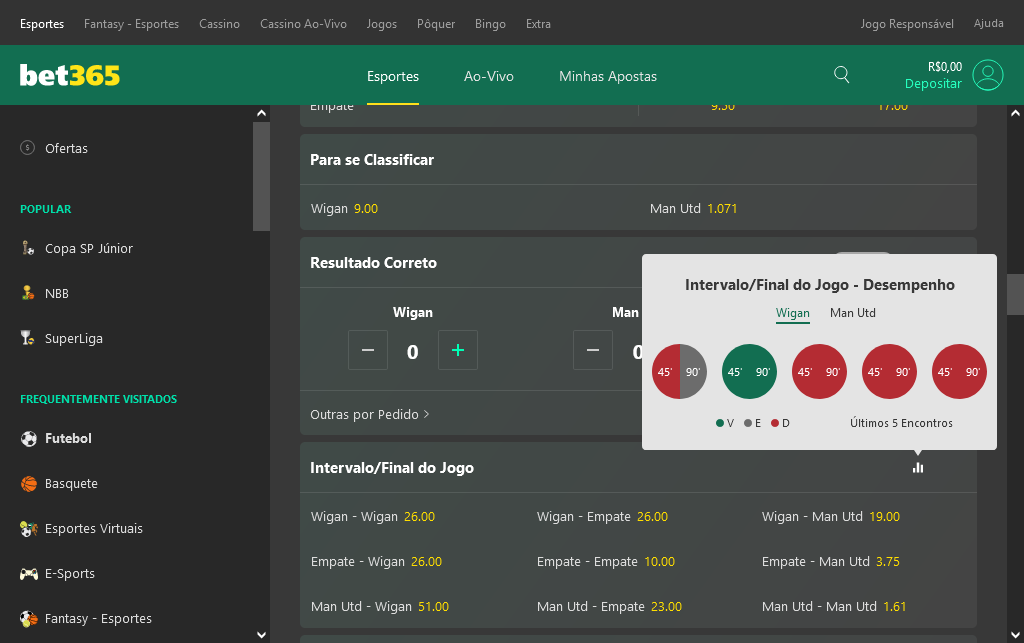This screenshot has width=1024, height=643.
Task: Decrease Man Utd score with minus button
Action: click(593, 350)
